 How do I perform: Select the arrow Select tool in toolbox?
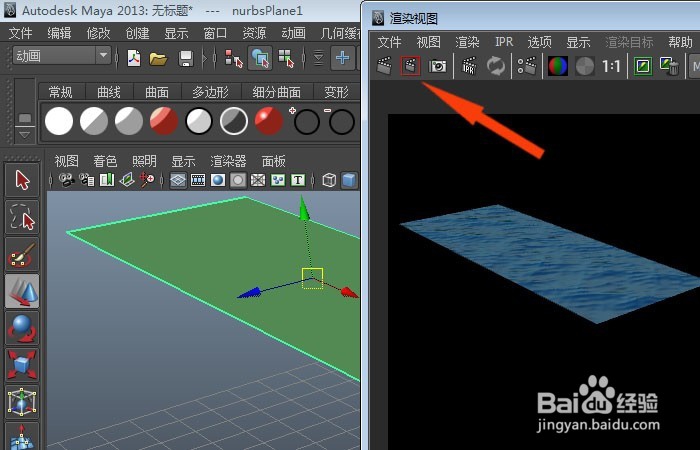(x=22, y=180)
